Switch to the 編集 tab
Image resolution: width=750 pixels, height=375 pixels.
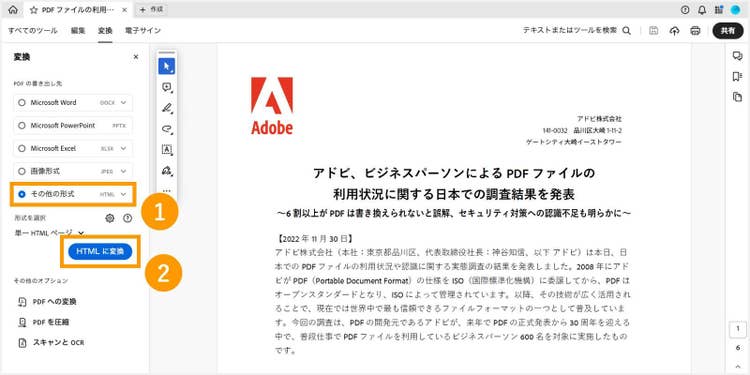(78, 31)
